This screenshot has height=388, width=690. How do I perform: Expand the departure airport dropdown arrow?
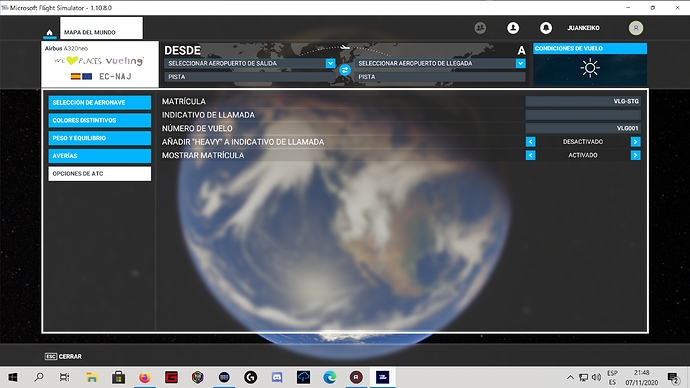(x=330, y=63)
